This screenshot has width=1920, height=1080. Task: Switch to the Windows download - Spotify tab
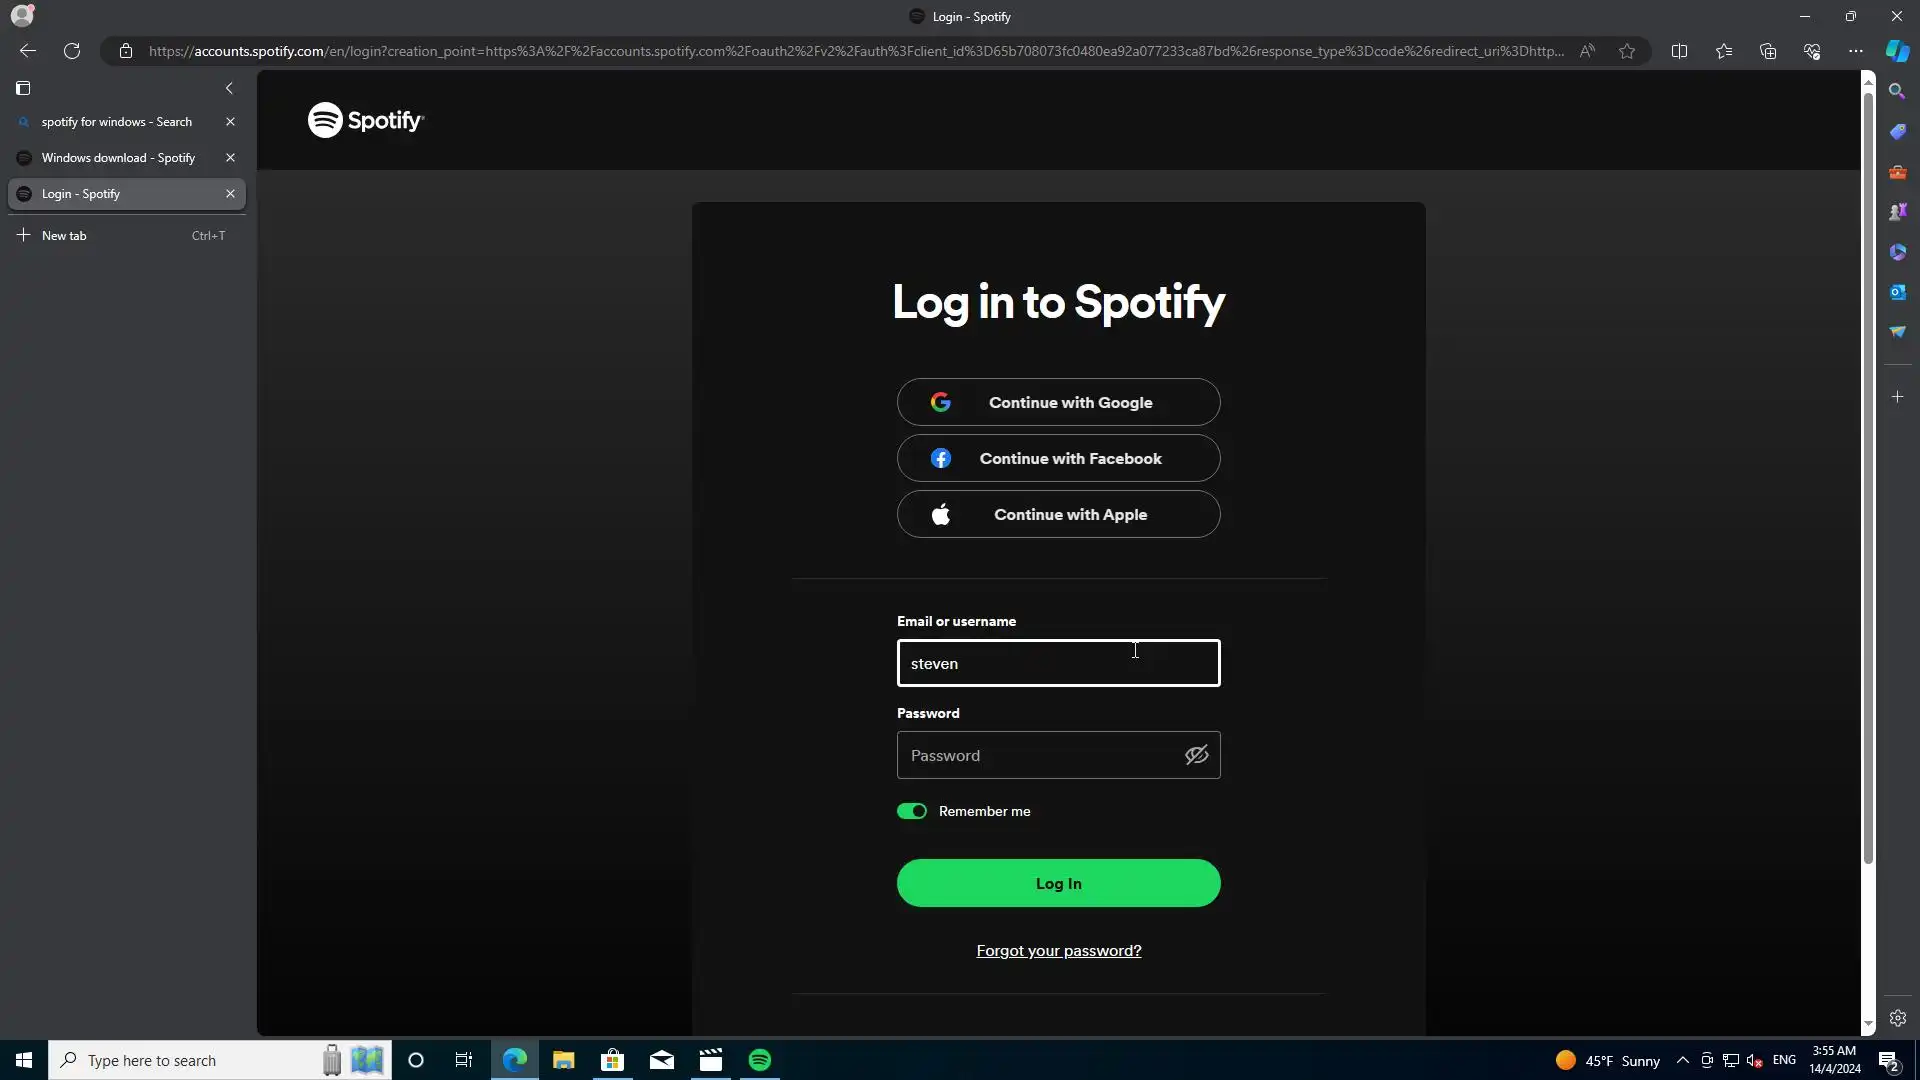coord(118,158)
